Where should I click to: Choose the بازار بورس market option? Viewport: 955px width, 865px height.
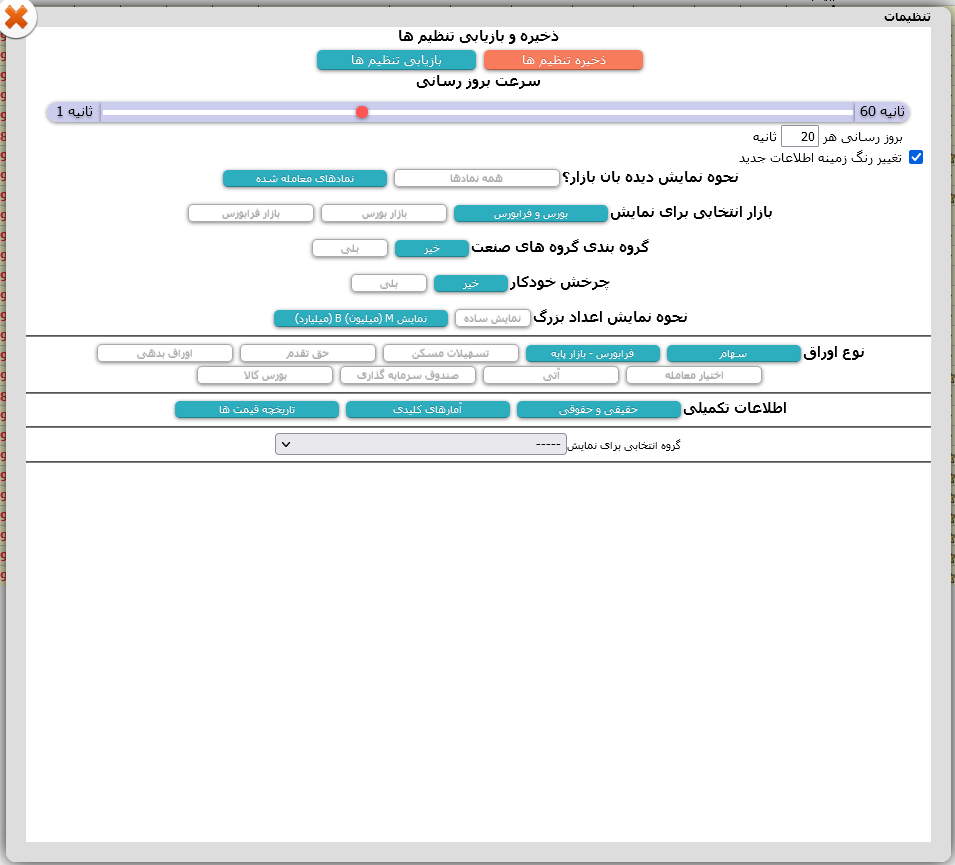pos(384,213)
